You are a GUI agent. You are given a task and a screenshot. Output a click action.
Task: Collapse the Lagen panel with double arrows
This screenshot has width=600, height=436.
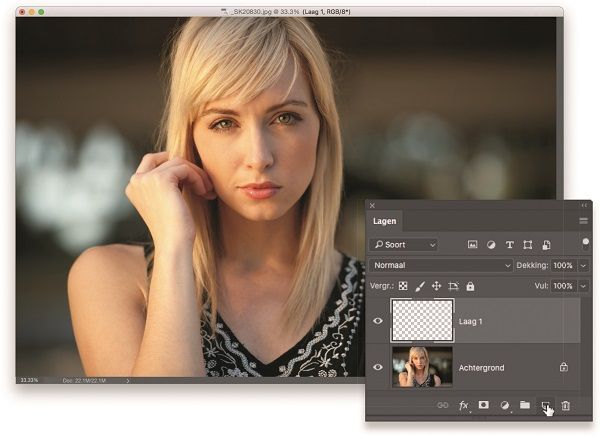(x=584, y=206)
